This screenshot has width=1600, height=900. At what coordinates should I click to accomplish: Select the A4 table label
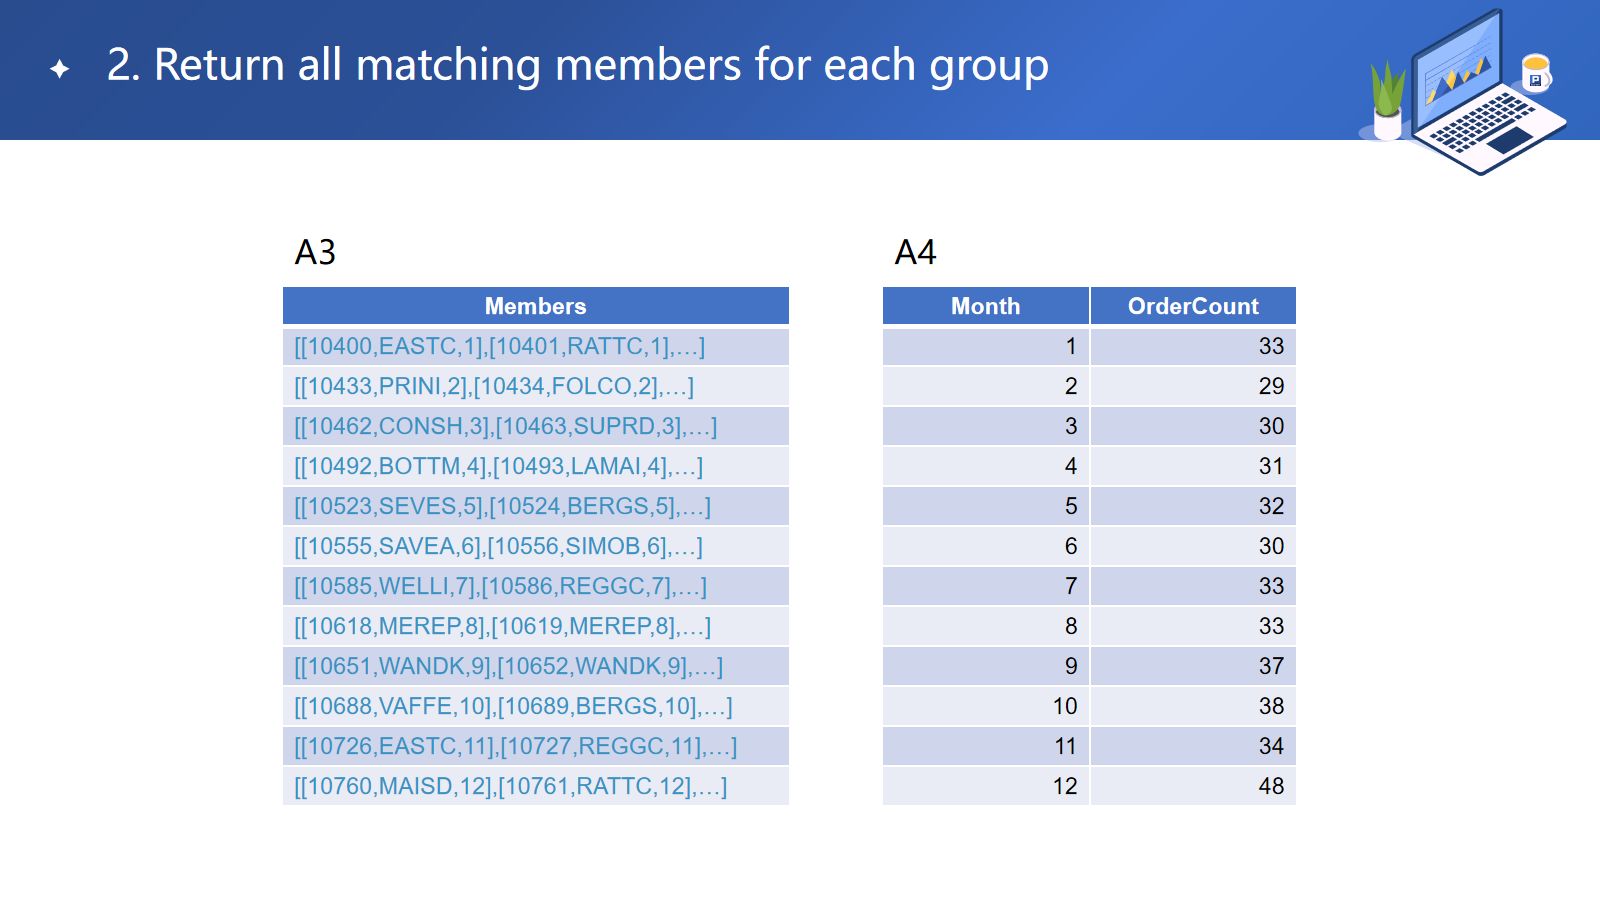(915, 252)
